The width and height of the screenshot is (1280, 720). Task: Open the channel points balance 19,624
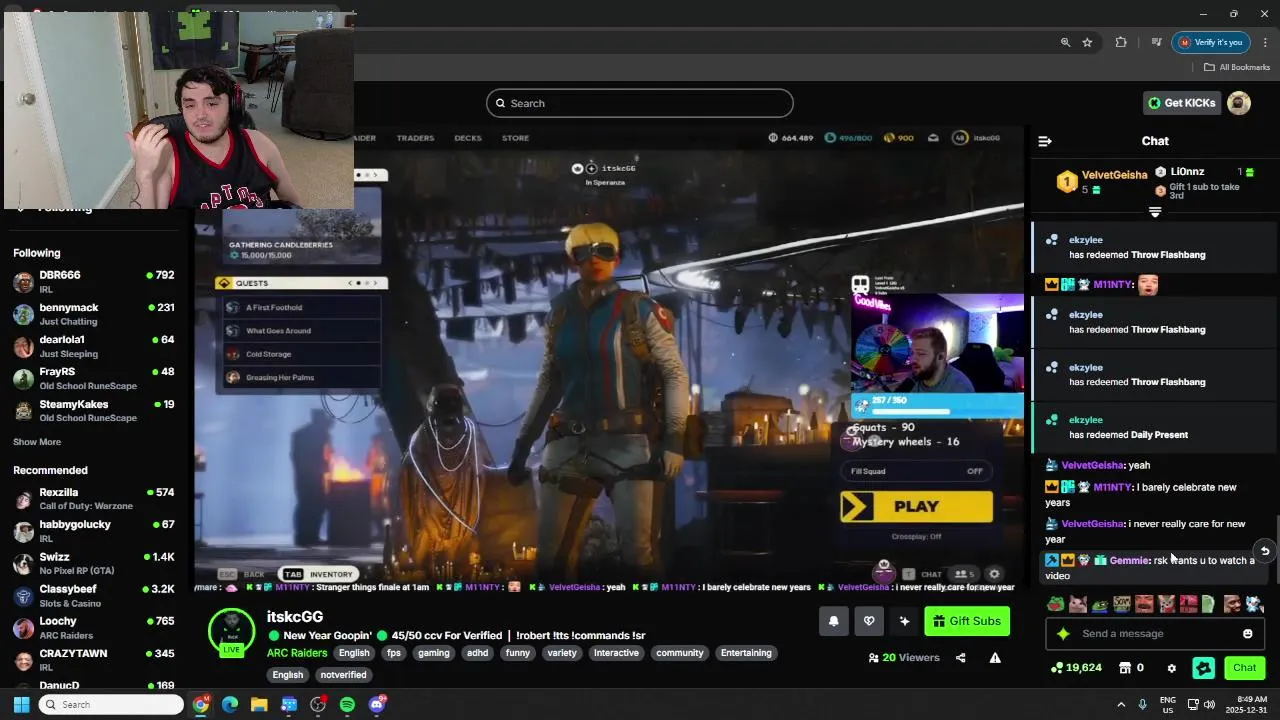(1075, 668)
